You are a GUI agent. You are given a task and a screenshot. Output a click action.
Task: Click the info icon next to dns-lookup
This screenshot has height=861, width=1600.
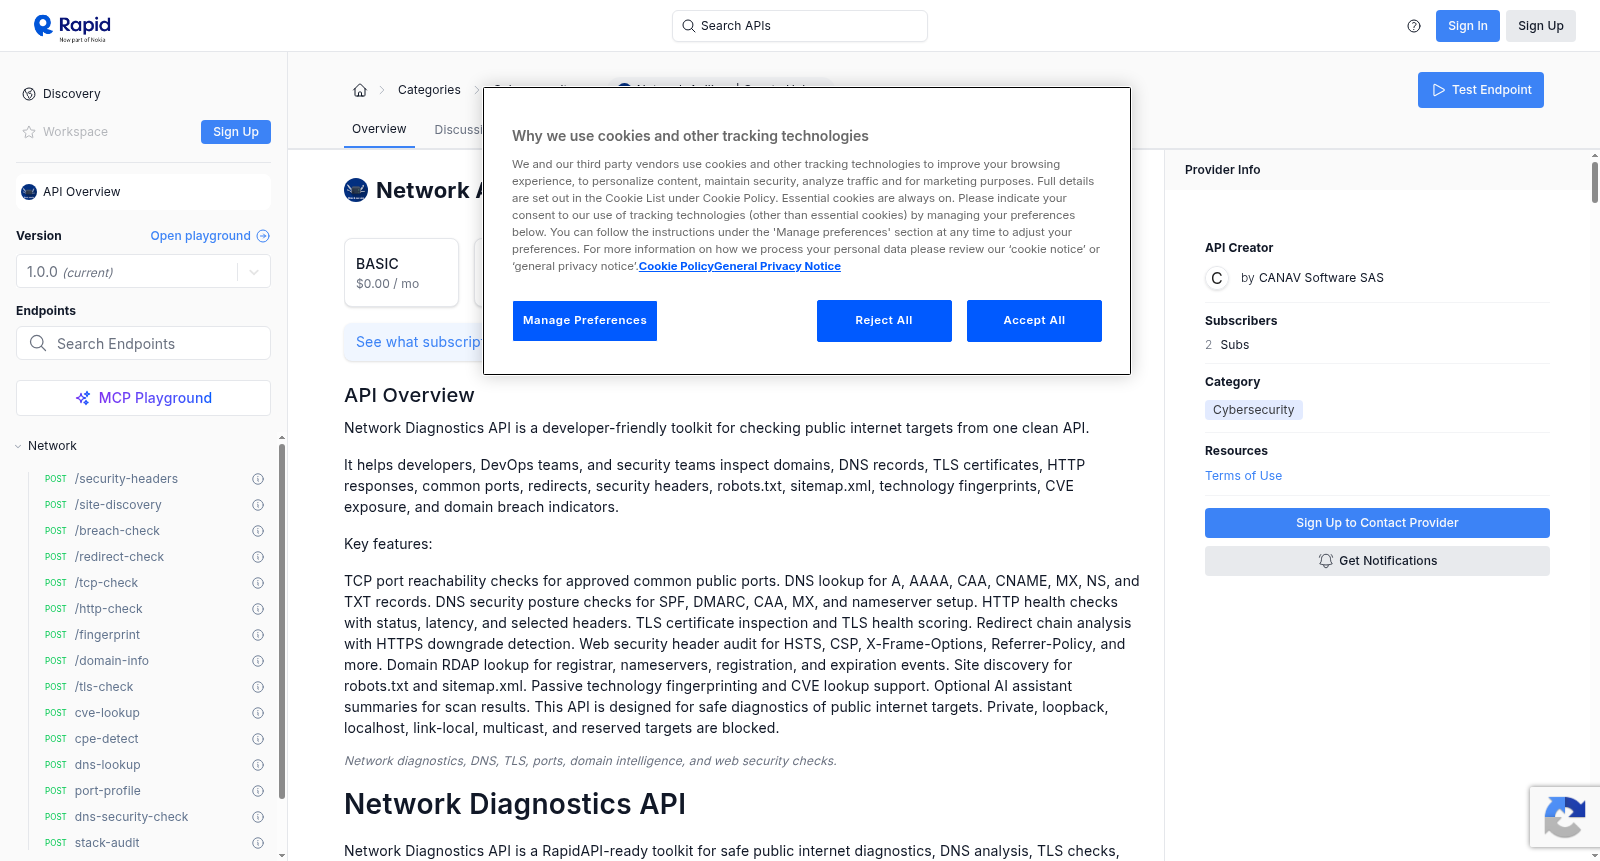[258, 765]
